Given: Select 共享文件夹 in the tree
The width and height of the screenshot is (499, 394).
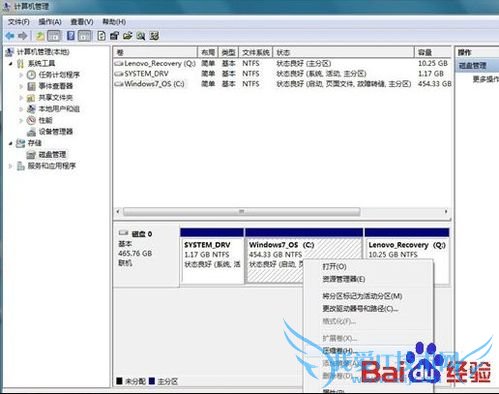Looking at the screenshot, I should [x=56, y=97].
